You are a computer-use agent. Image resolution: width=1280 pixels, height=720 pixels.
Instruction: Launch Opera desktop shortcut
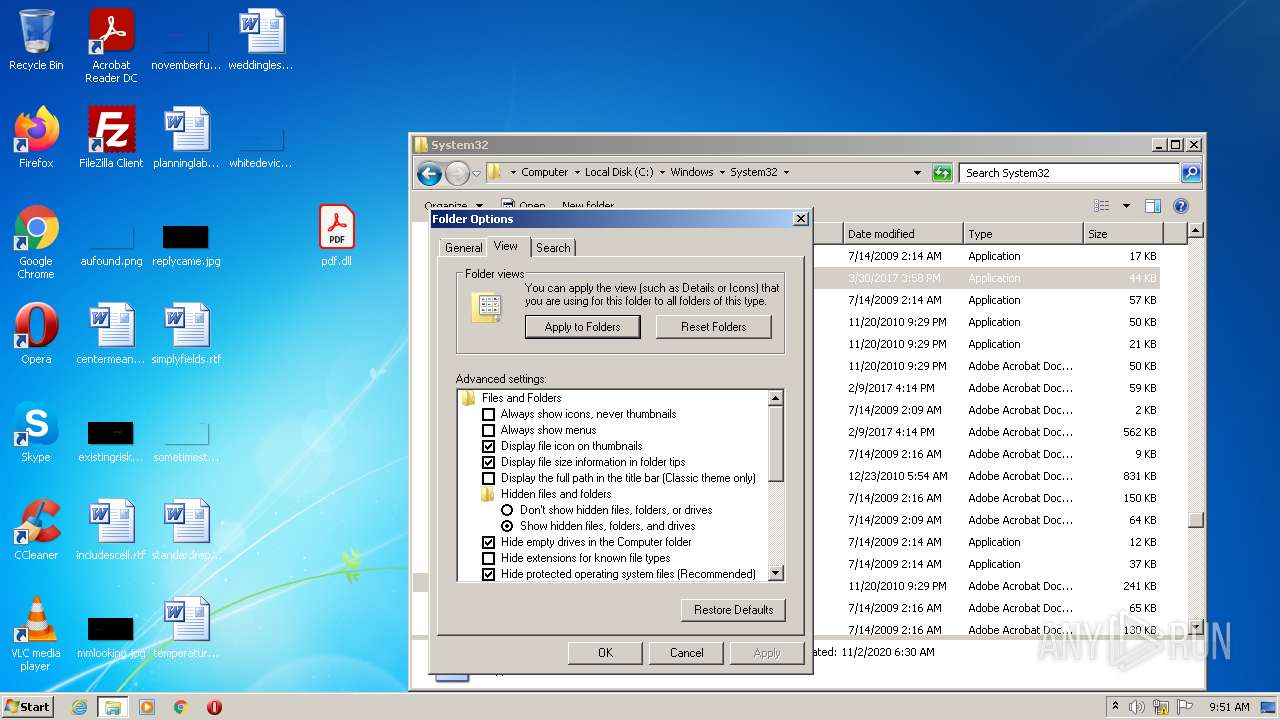[x=36, y=334]
